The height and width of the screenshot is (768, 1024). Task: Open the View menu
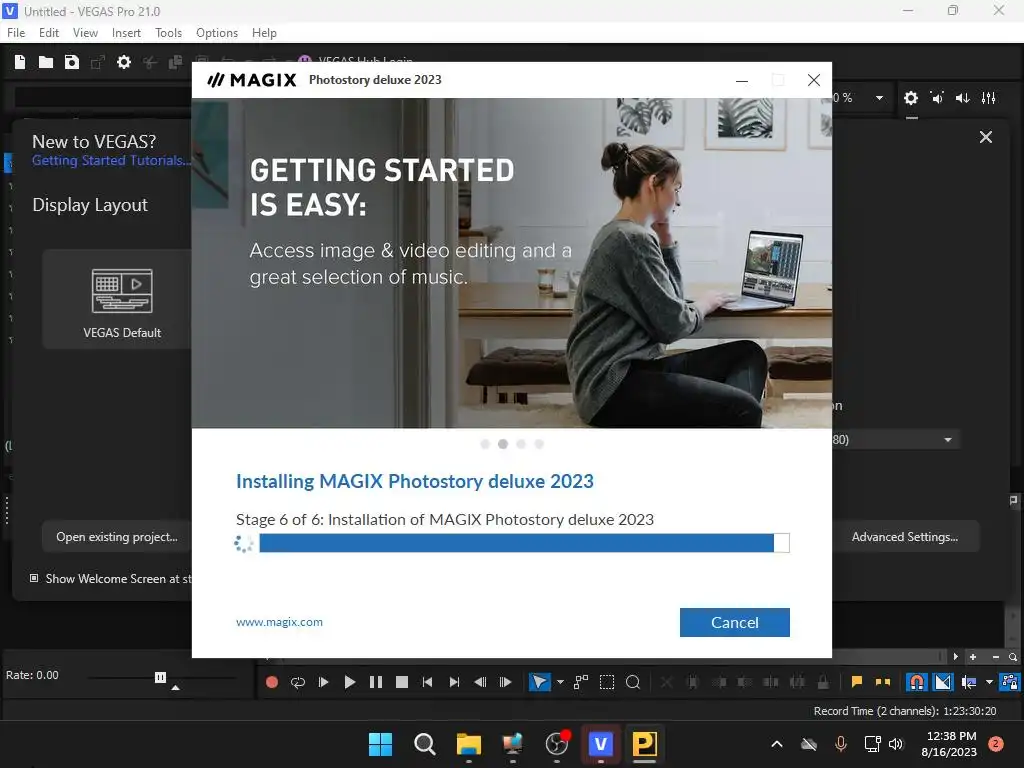(x=85, y=33)
